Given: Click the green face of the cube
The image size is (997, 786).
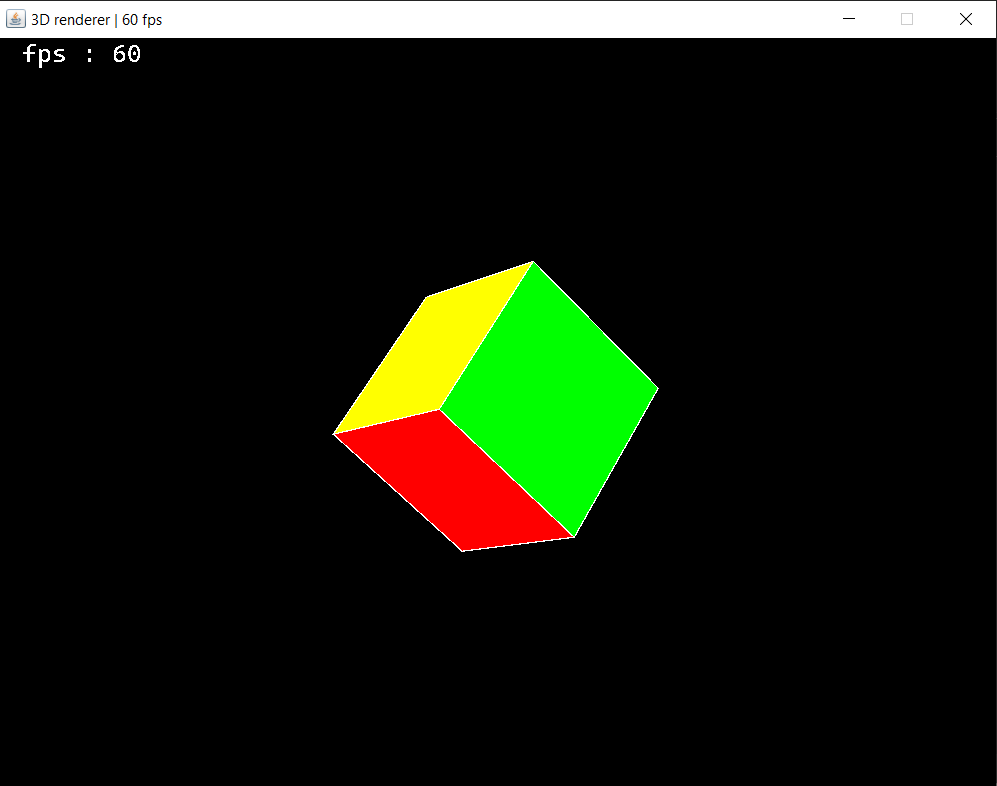Looking at the screenshot, I should (x=550, y=397).
